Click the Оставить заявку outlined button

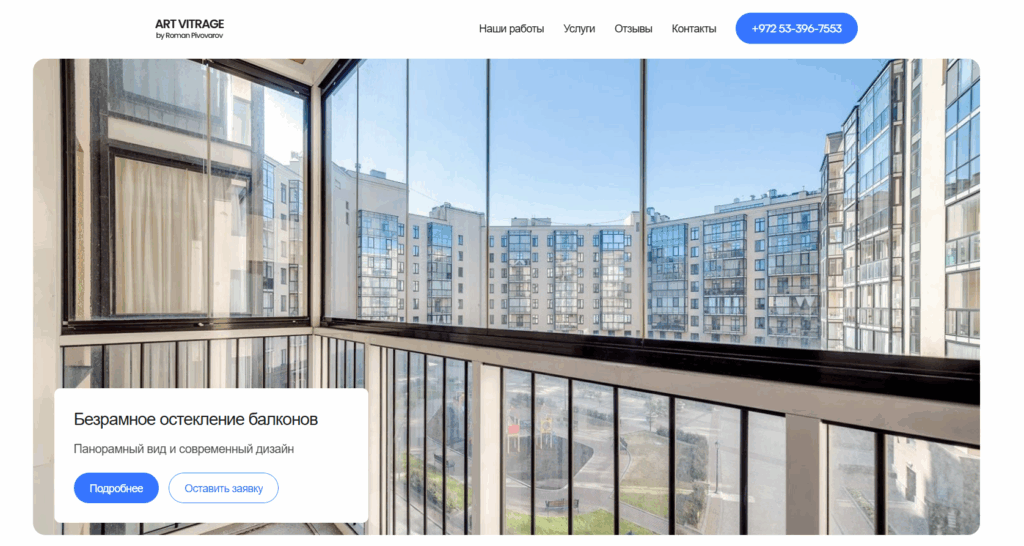coord(223,488)
